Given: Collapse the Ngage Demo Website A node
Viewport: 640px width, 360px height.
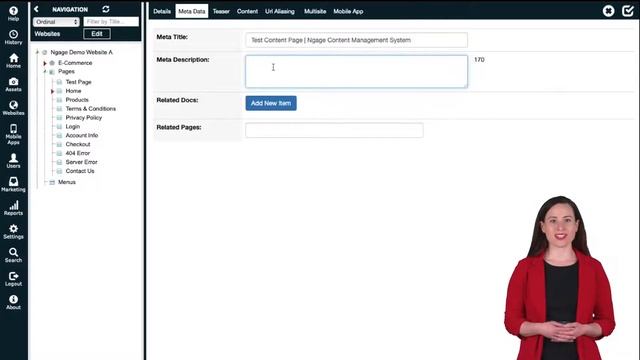Looking at the screenshot, I should click(38, 52).
